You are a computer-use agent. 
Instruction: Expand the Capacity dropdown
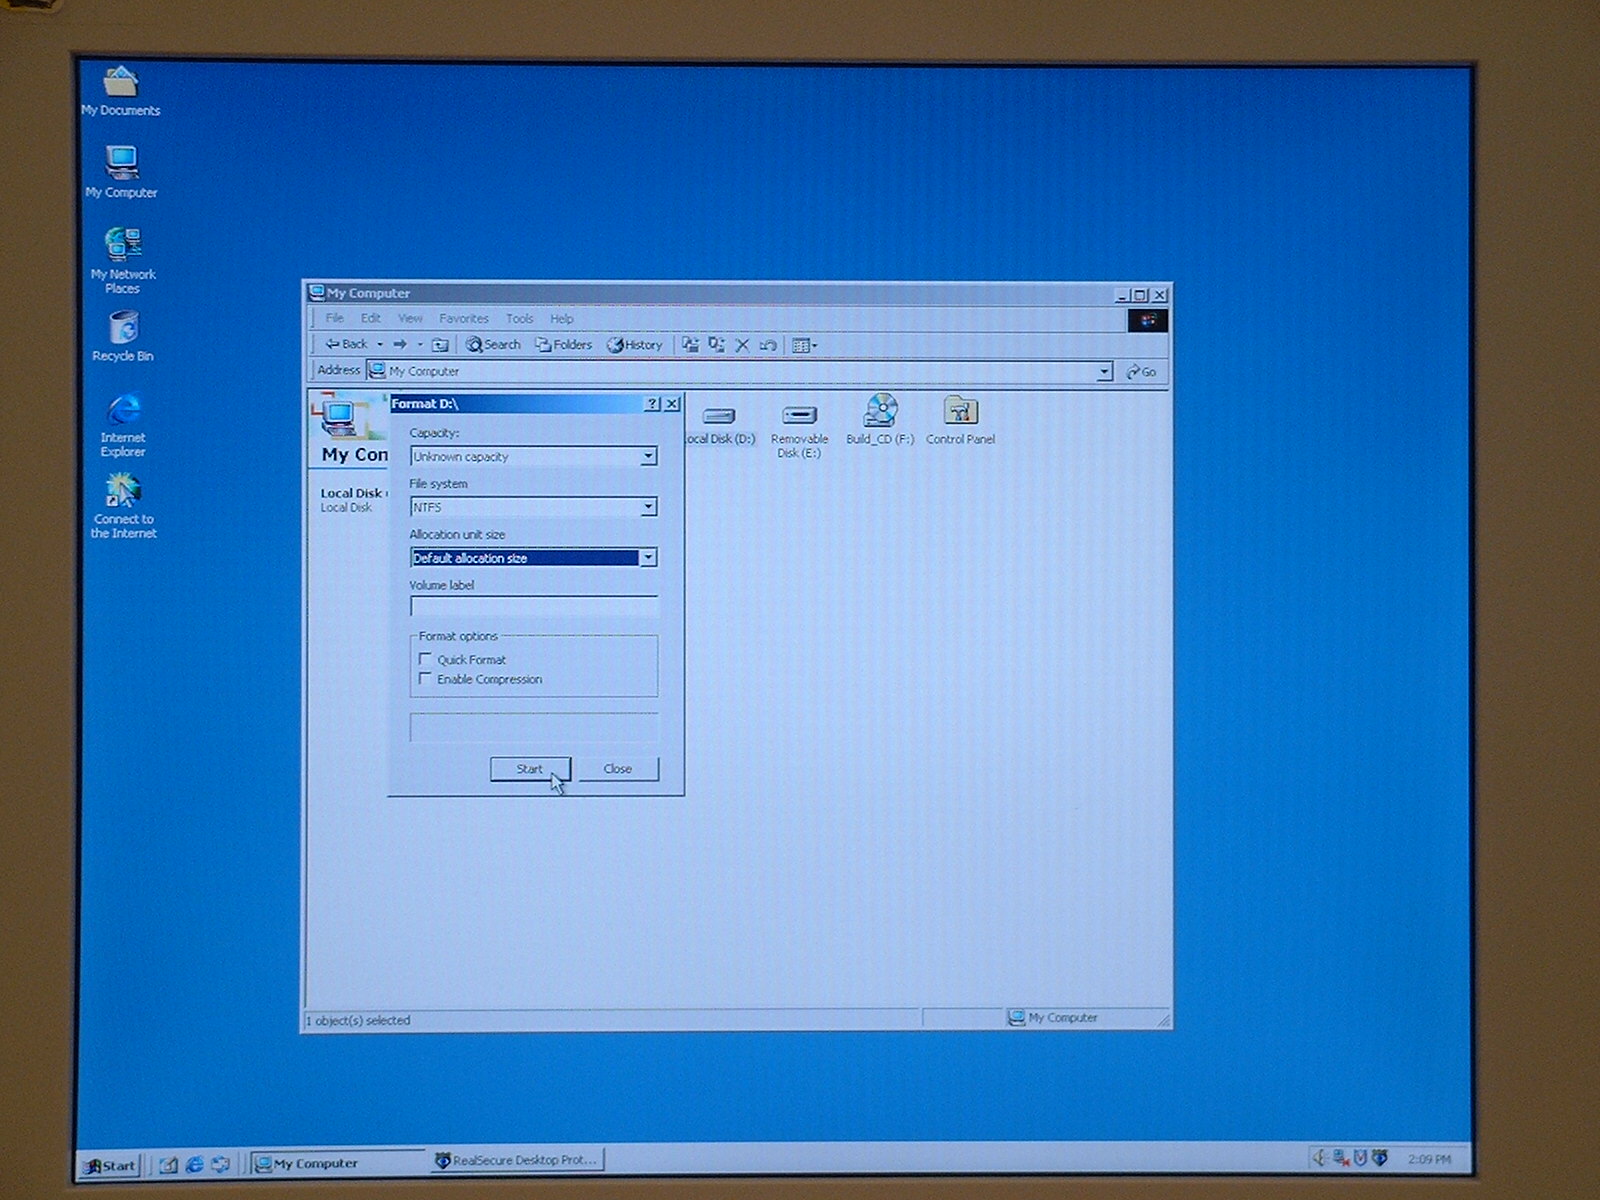pyautogui.click(x=648, y=457)
